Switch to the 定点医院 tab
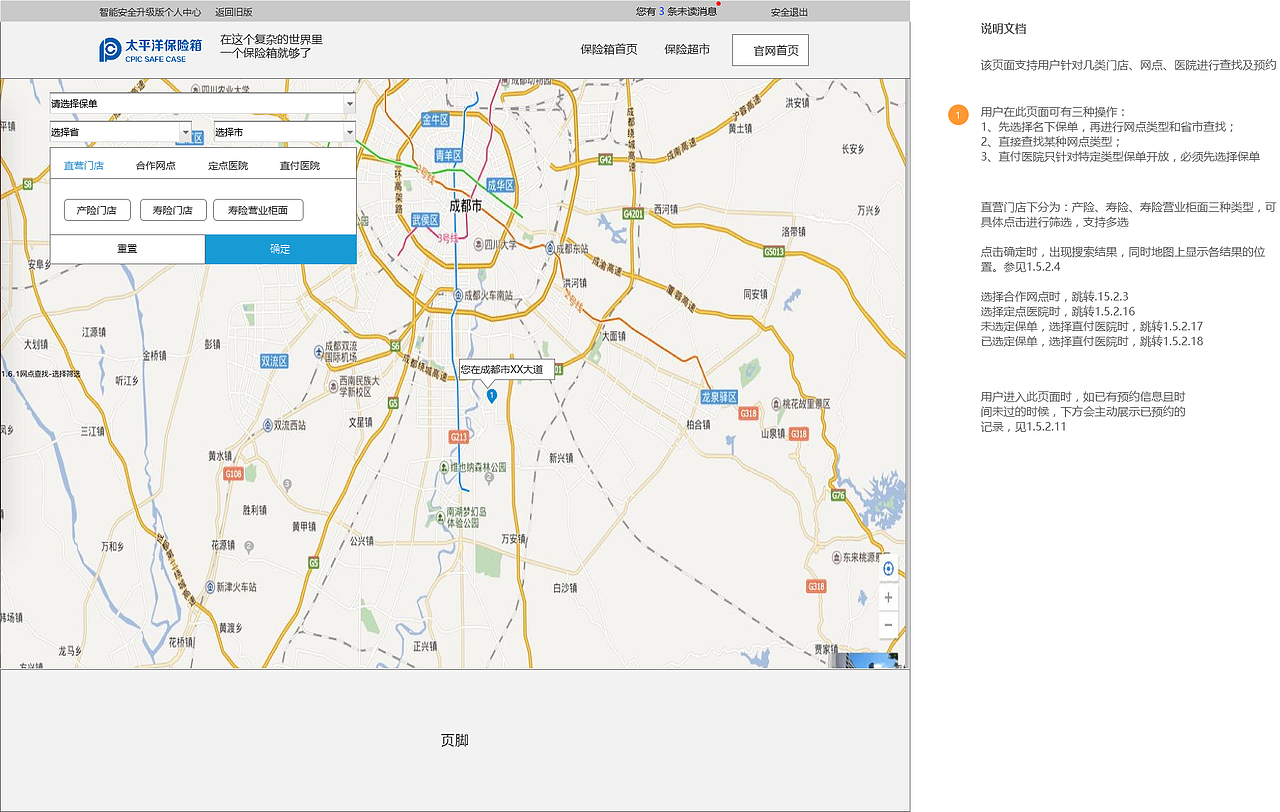 click(x=228, y=166)
